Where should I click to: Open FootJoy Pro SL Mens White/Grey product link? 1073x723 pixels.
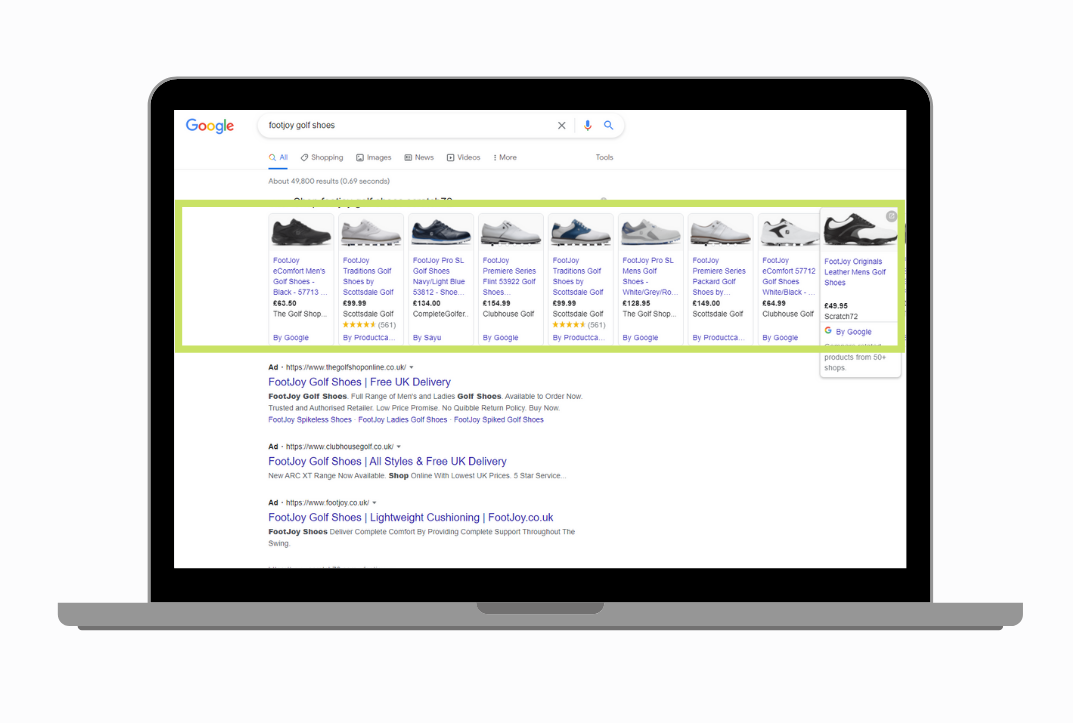click(649, 276)
